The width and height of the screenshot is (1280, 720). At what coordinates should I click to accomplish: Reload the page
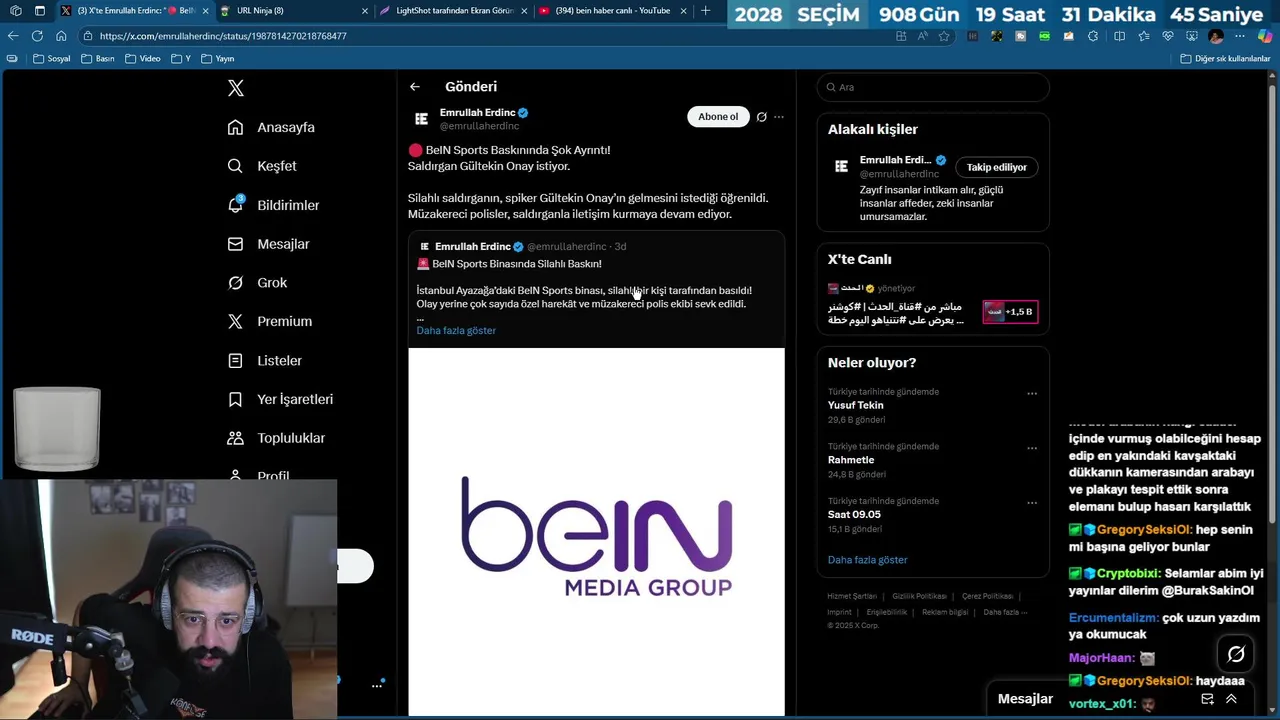[37, 36]
